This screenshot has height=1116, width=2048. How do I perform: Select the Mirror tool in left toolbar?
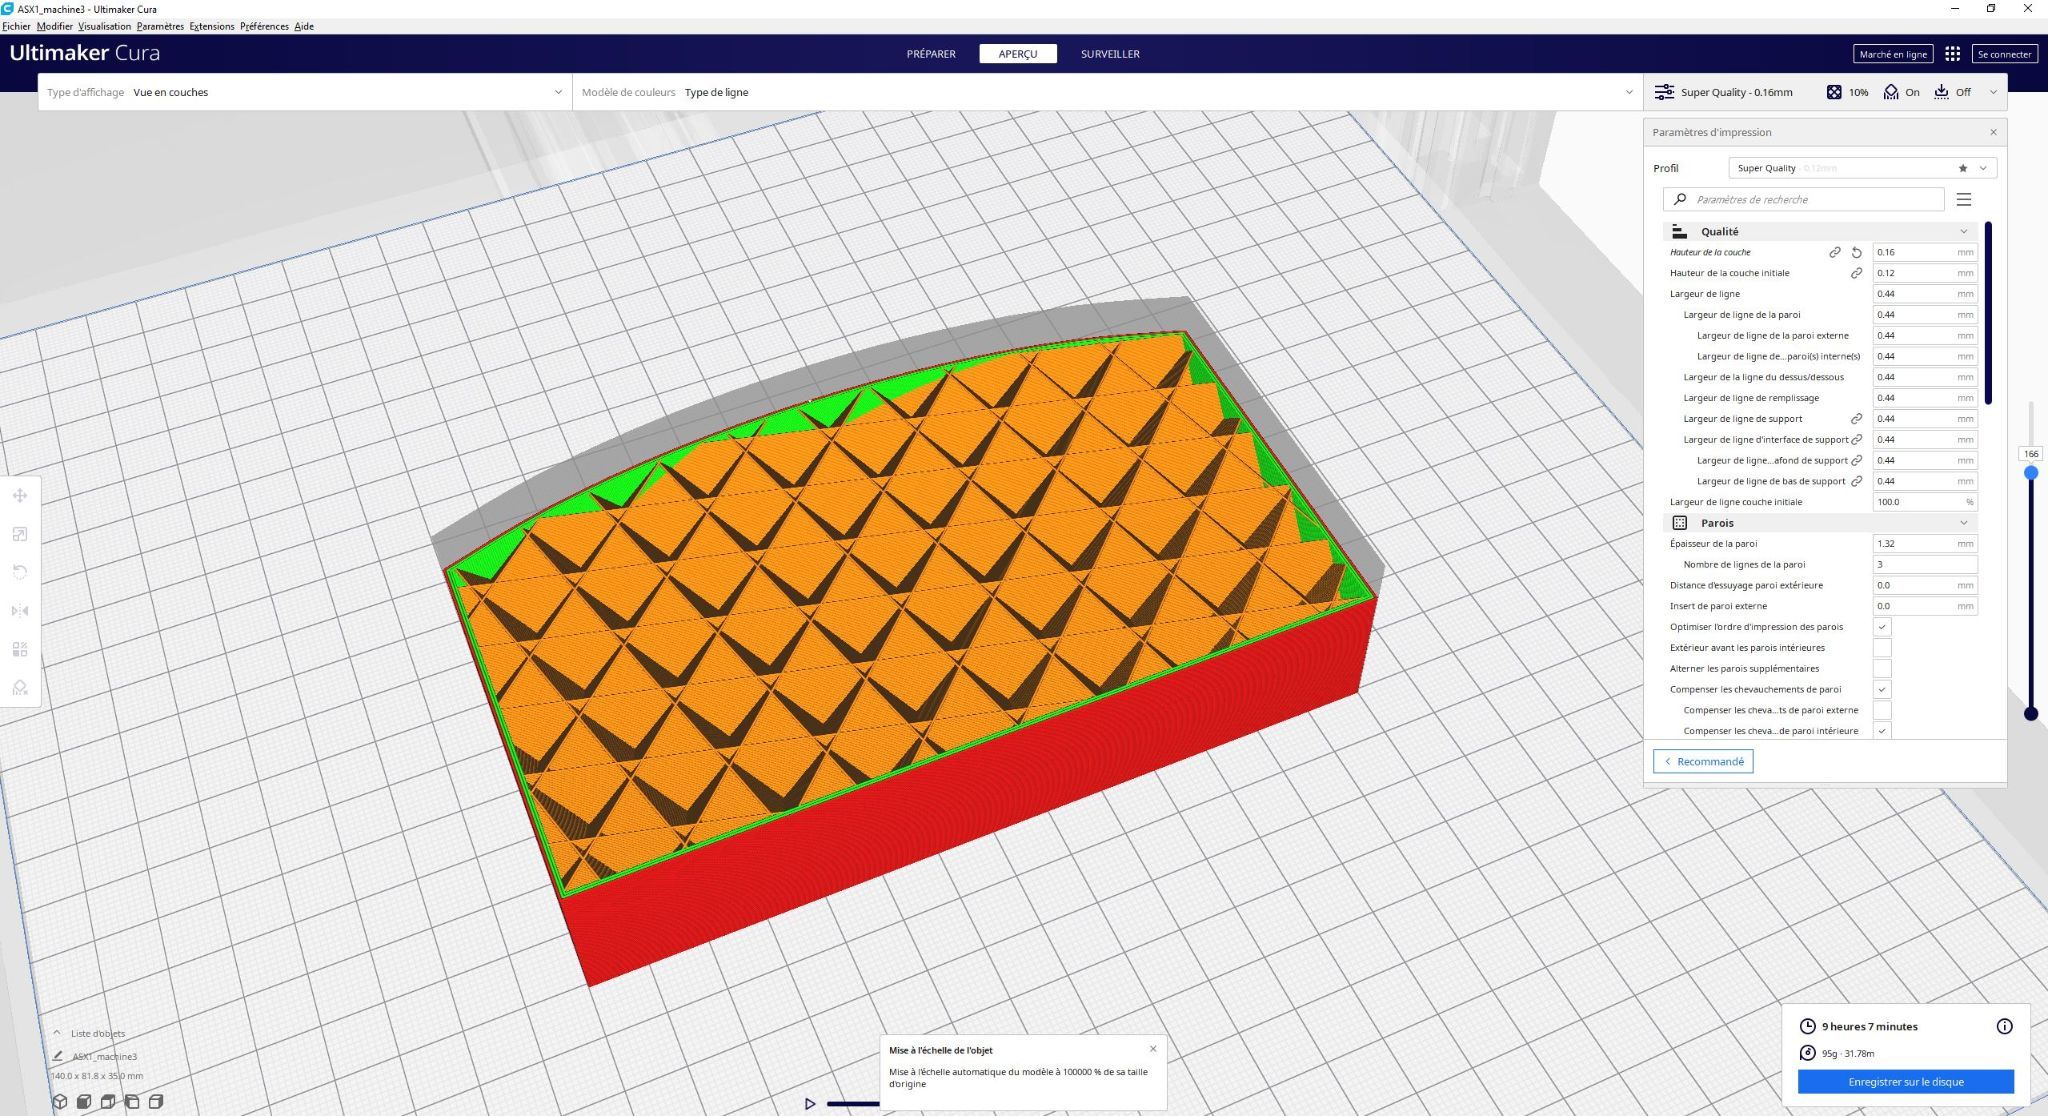tap(20, 611)
